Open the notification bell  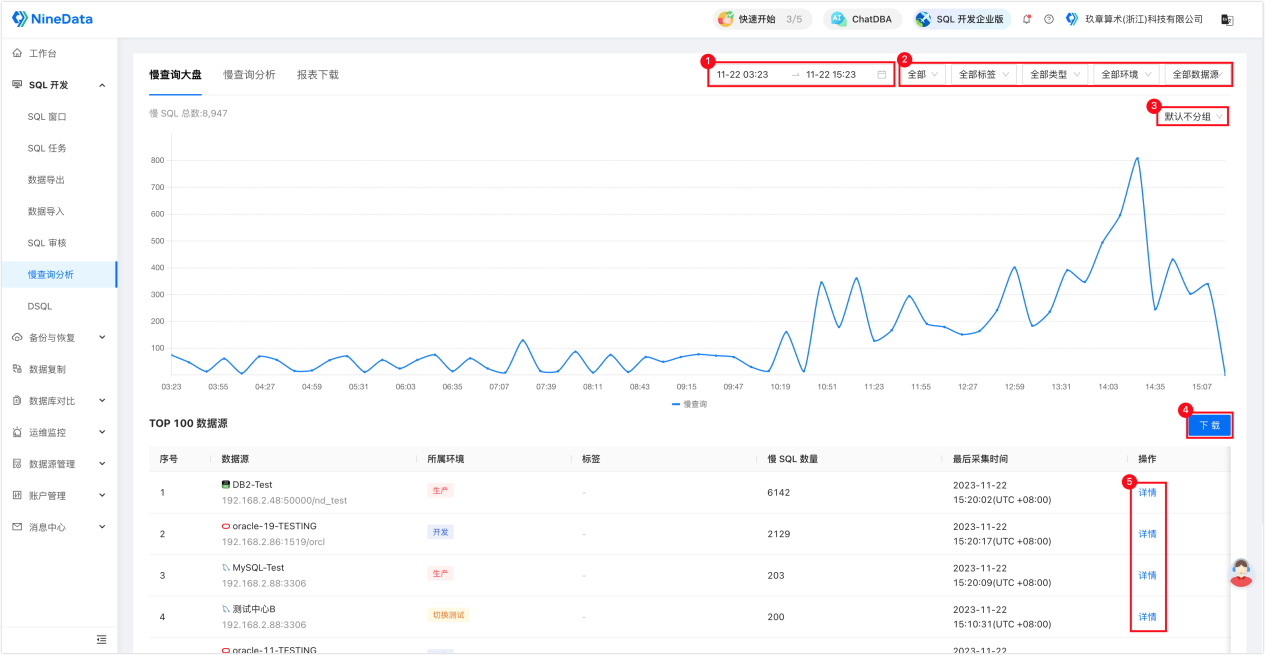pyautogui.click(x=1027, y=19)
